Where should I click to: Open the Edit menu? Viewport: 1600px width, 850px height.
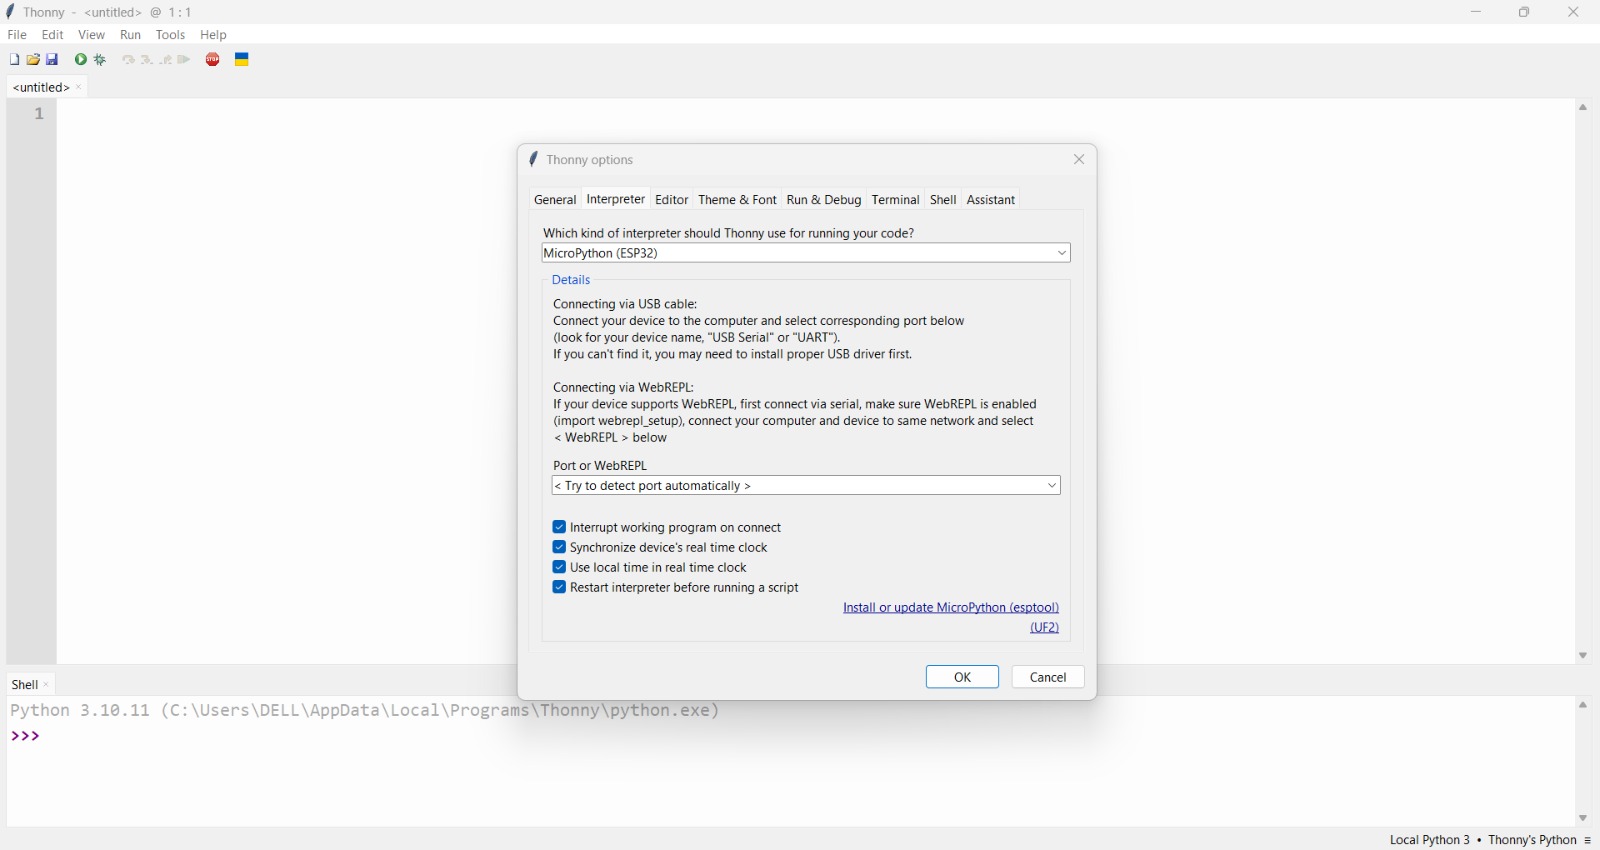53,35
